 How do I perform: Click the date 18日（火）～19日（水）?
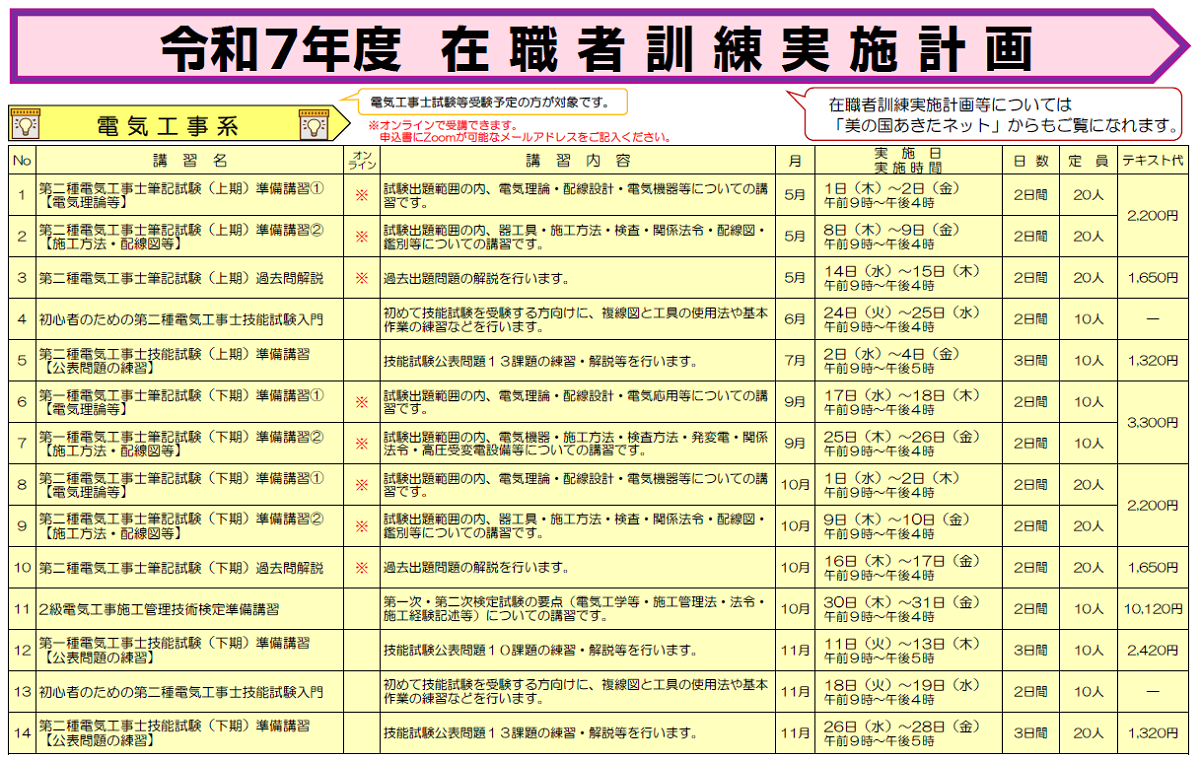901,684
